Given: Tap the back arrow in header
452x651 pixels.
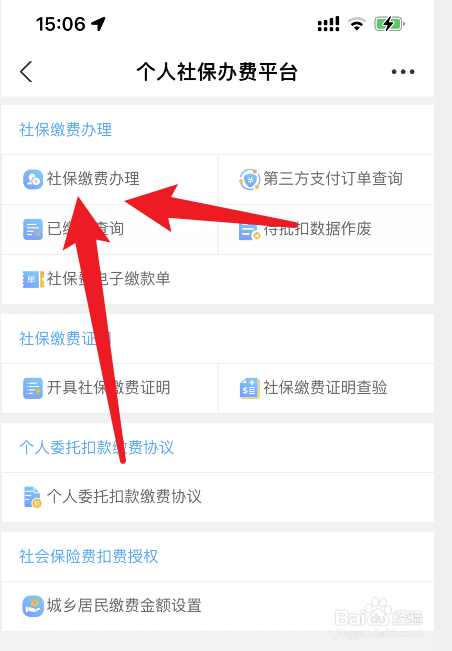Looking at the screenshot, I should [x=26, y=72].
